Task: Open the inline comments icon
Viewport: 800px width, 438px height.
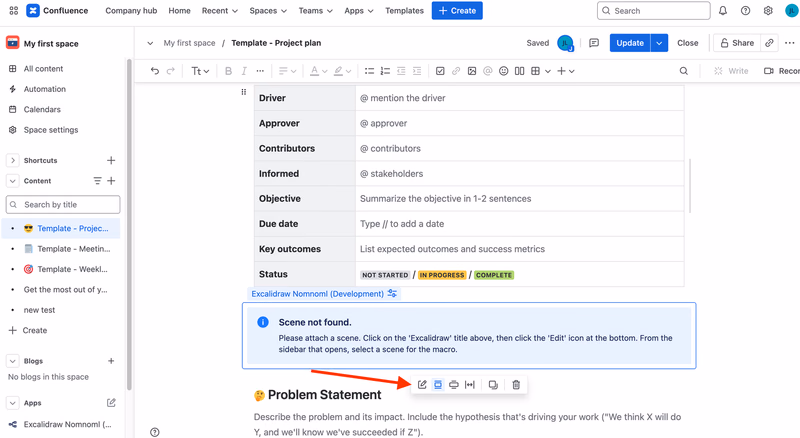Action: pos(594,43)
